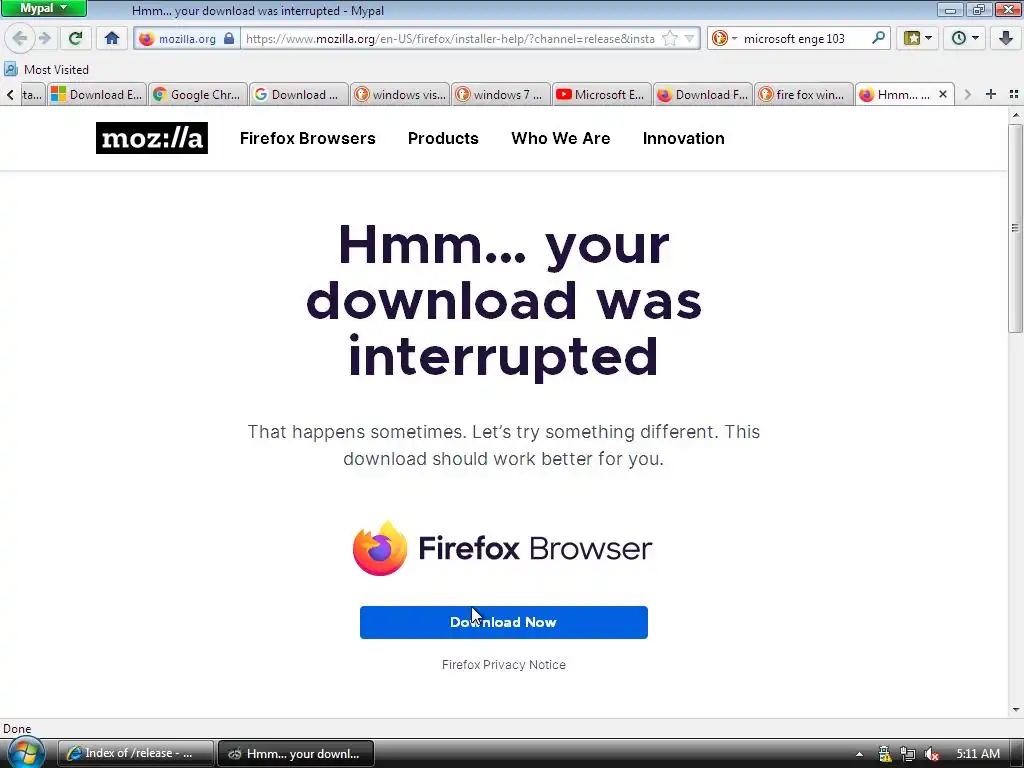
Task: Switch to the 'Download E...' Microsoft tab
Action: coord(97,95)
